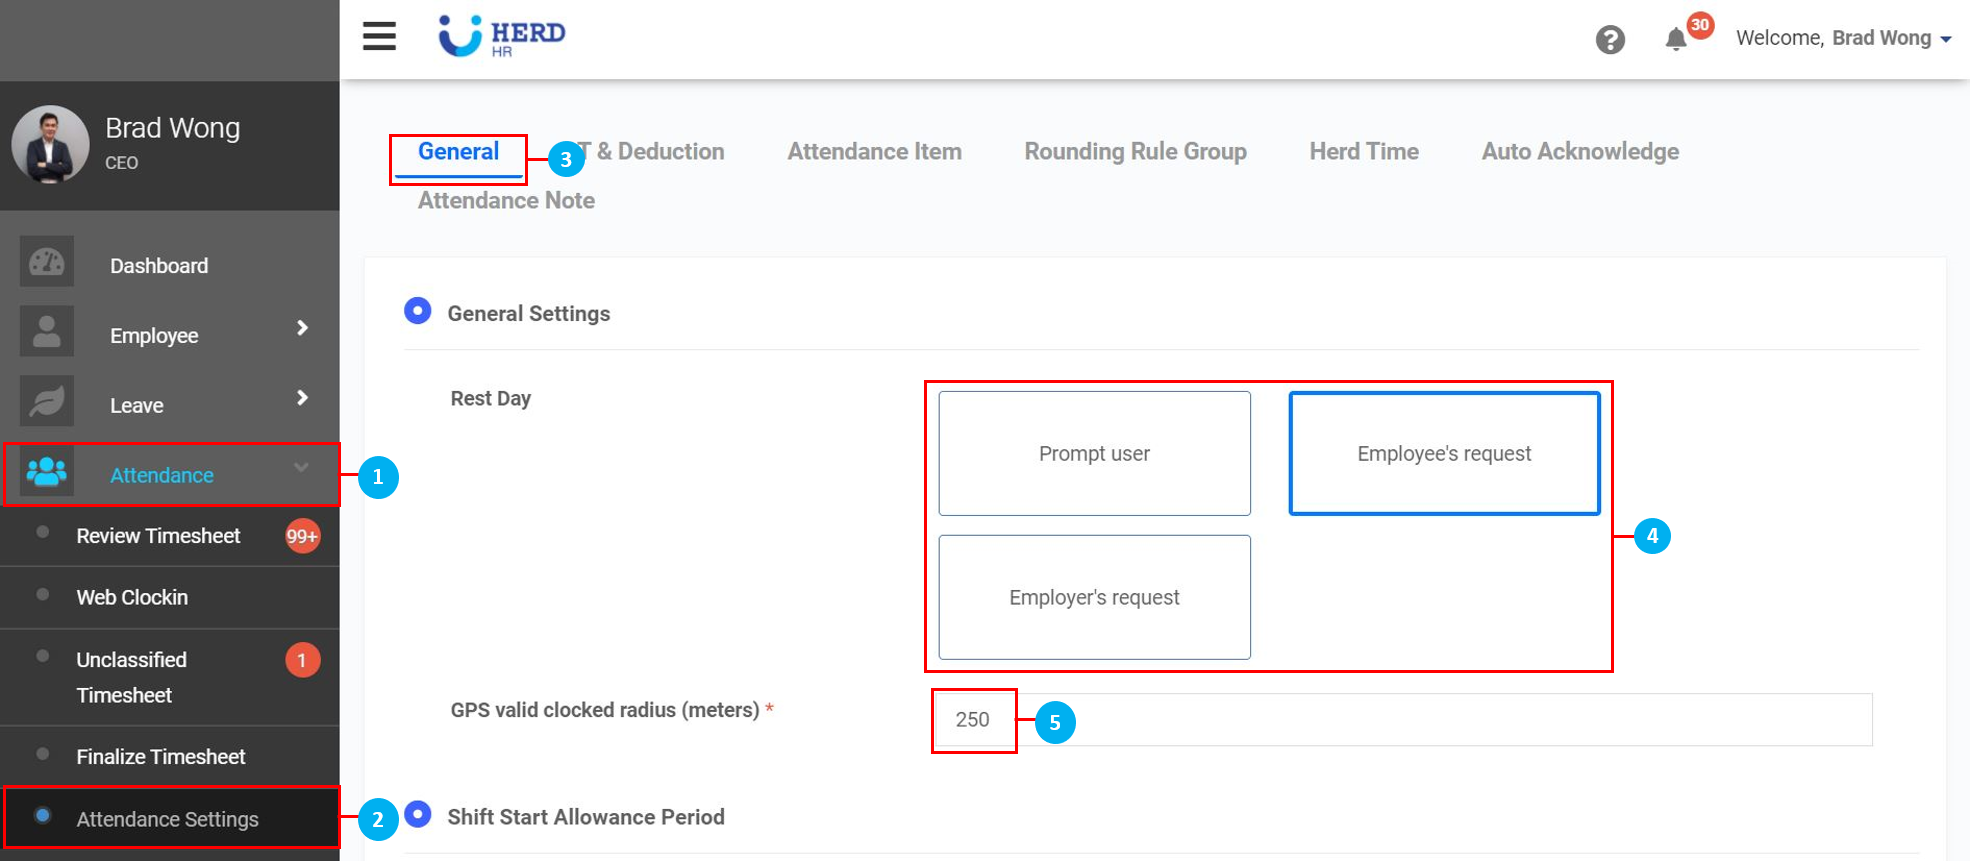Choose Employer's request rest day option
The width and height of the screenshot is (1970, 861).
click(x=1094, y=598)
